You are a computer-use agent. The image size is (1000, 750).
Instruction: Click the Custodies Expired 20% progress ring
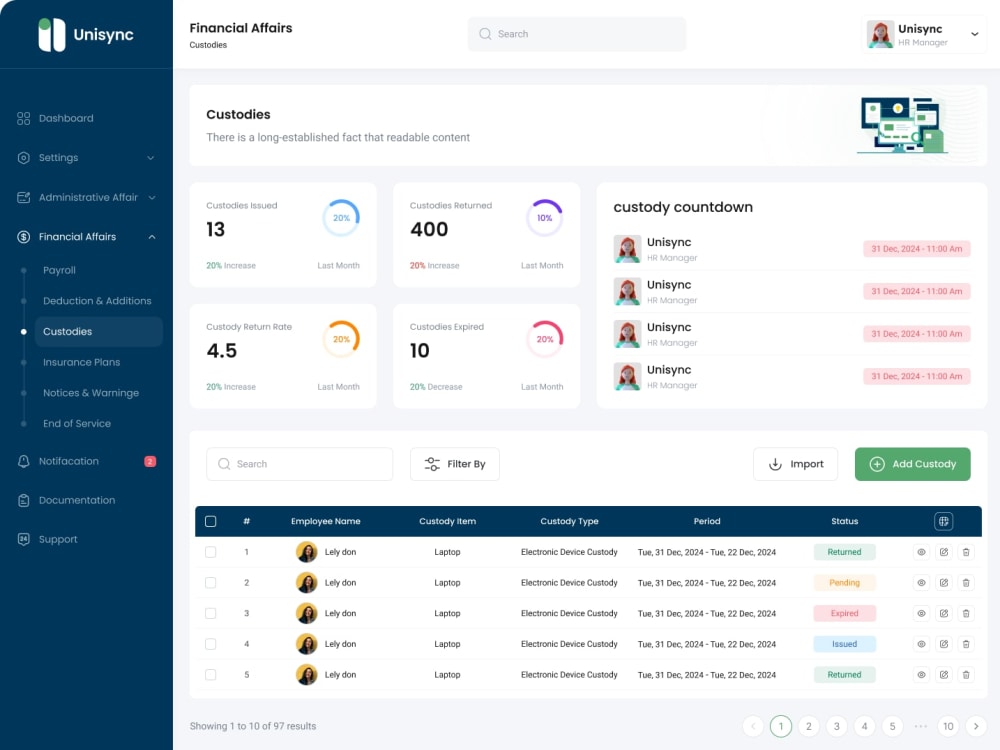545,339
